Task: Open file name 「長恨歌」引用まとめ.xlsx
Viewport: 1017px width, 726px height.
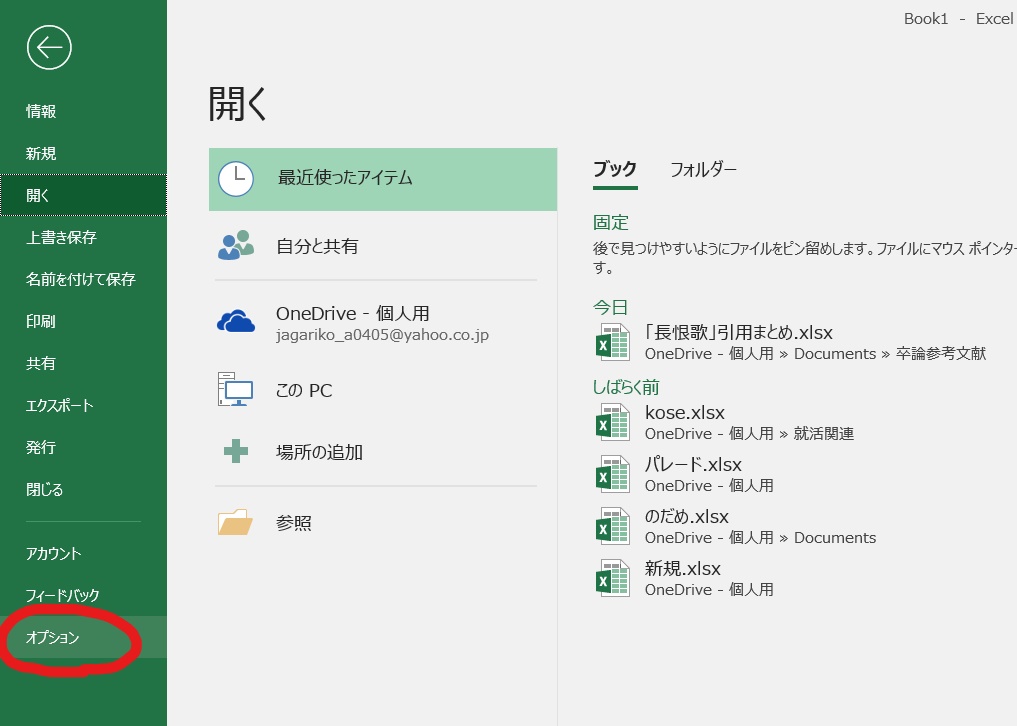Action: click(x=738, y=332)
